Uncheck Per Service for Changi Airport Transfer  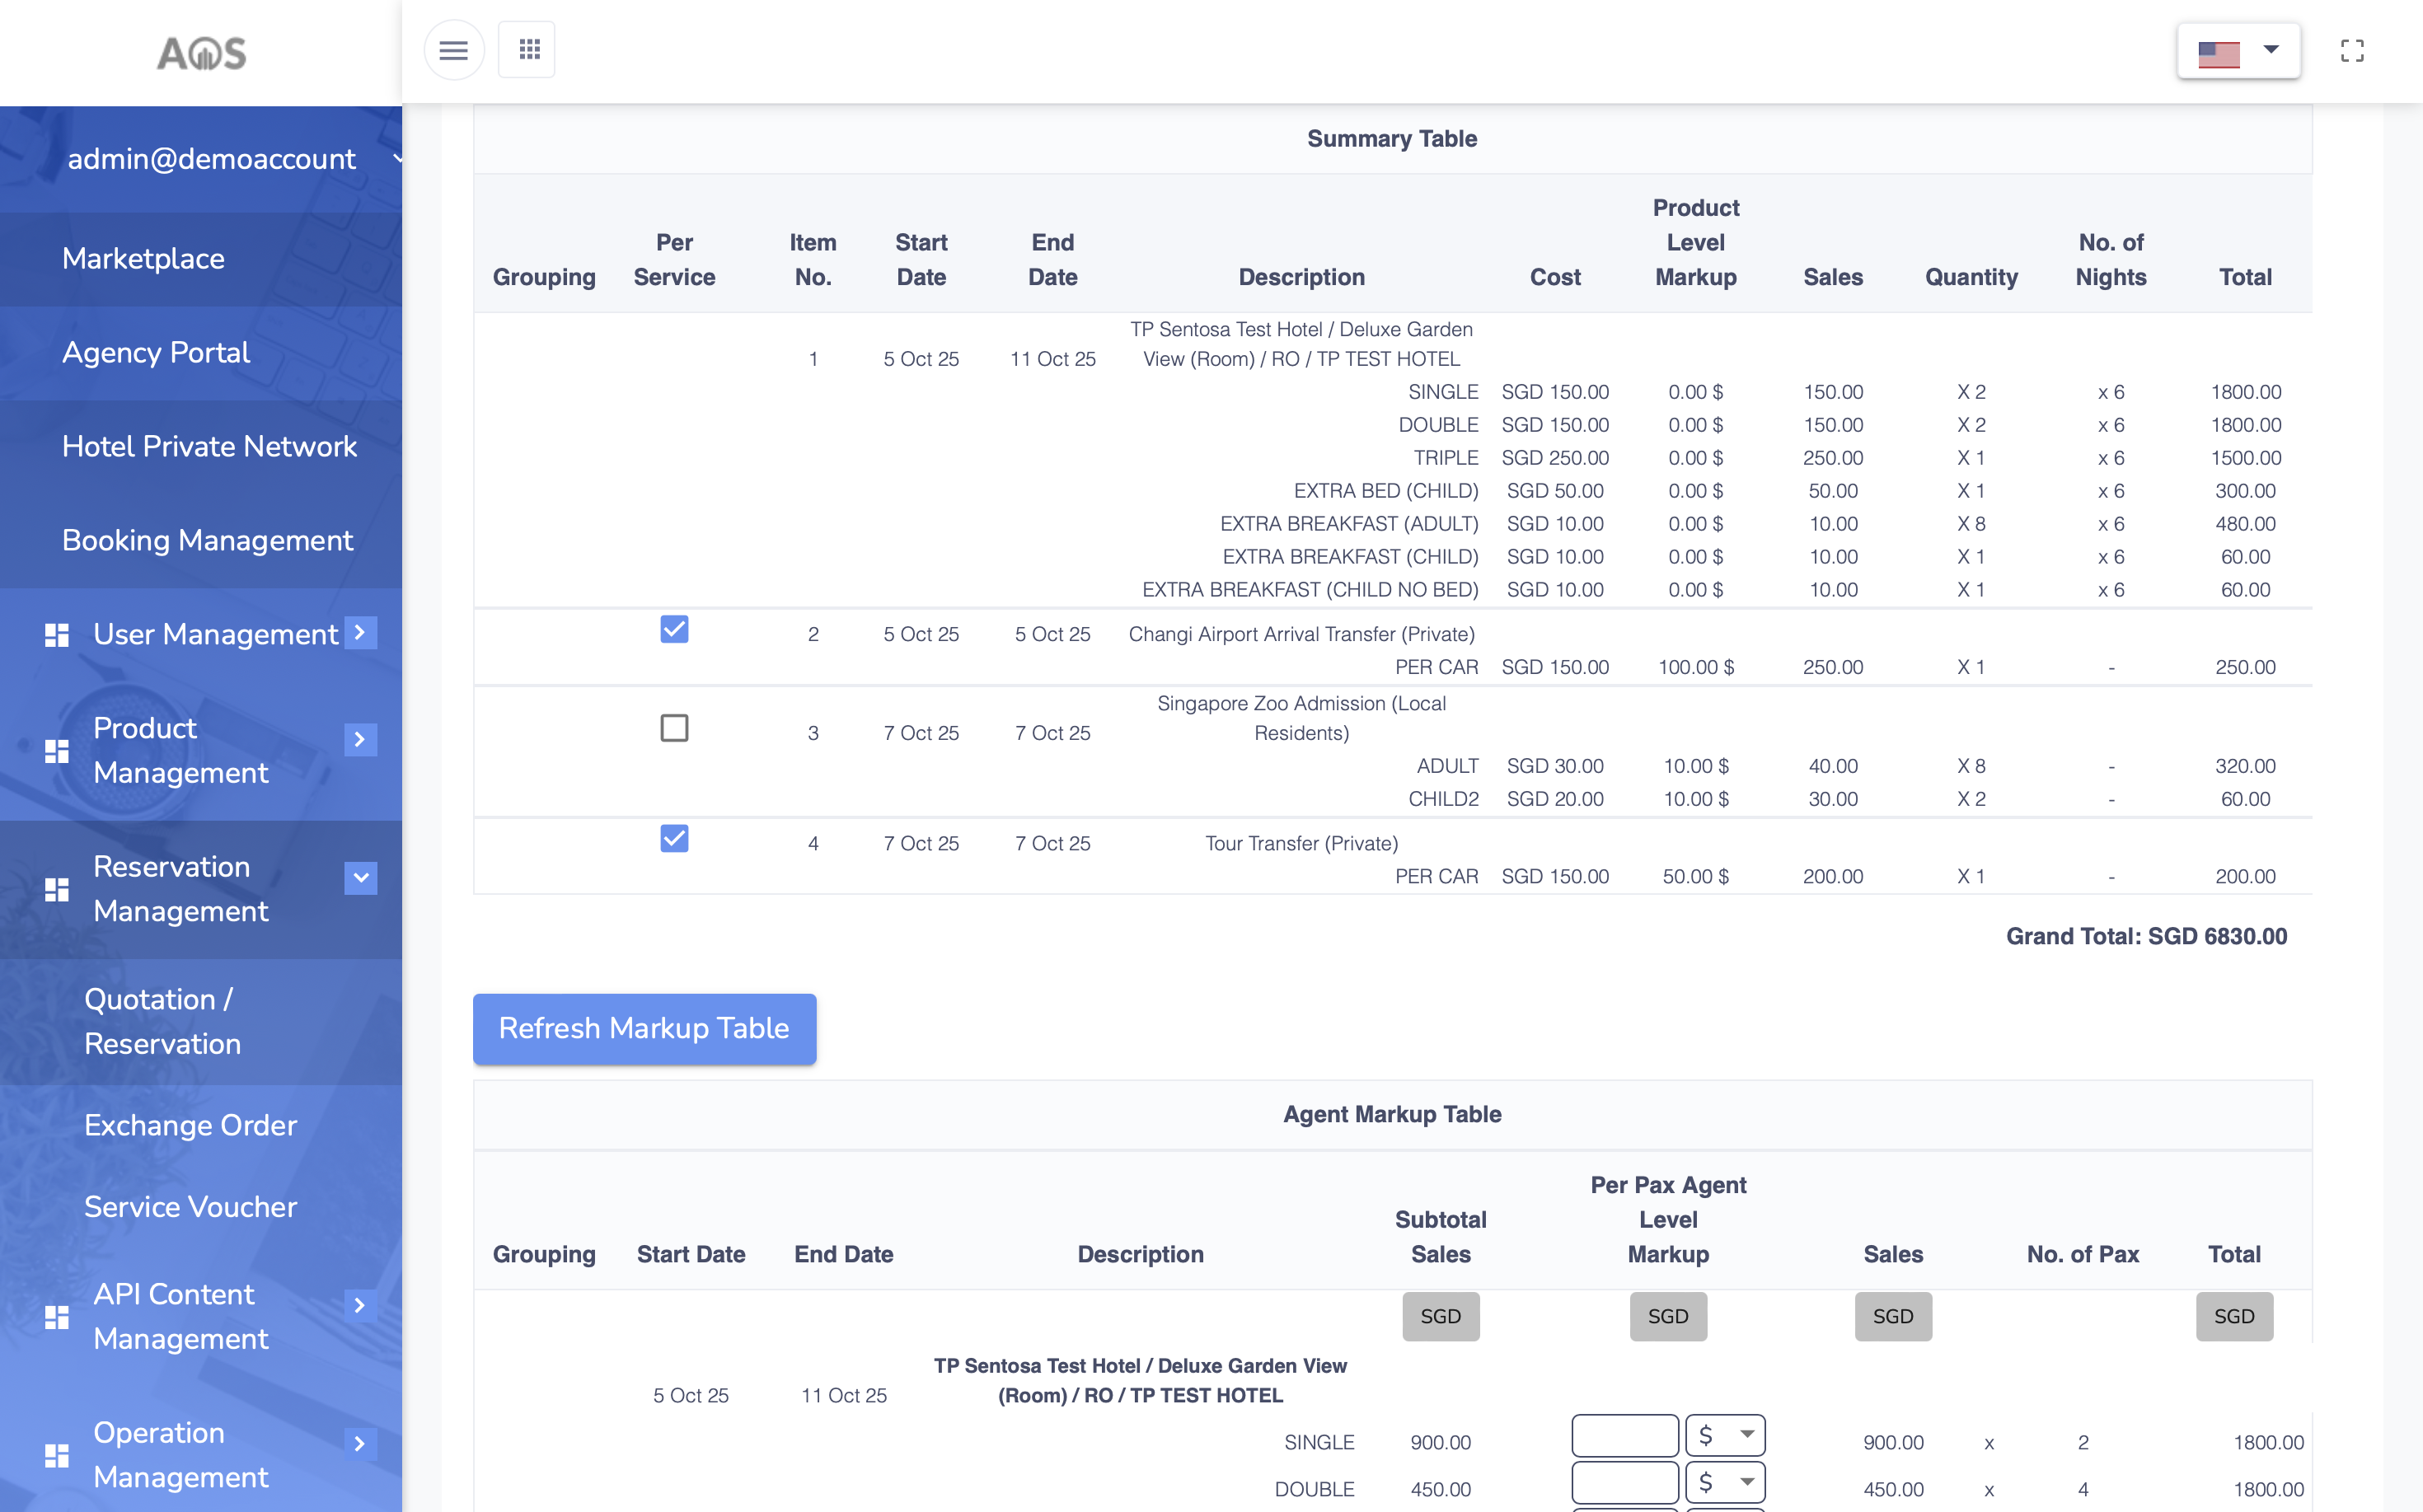[674, 629]
